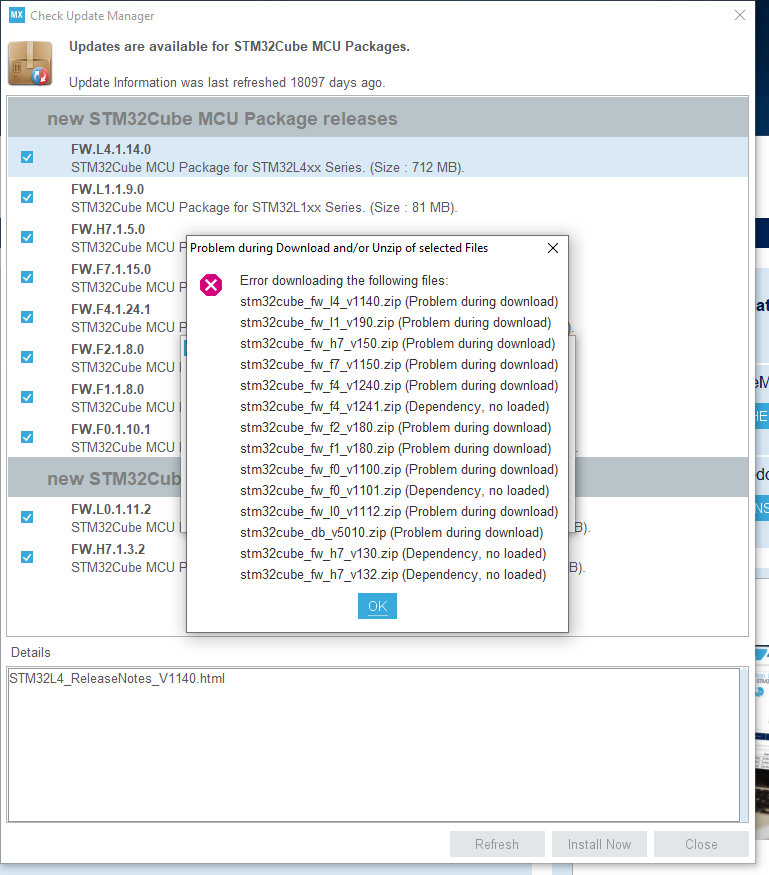Click OK in the download error dialog
Viewport: 769px width, 875px height.
pyautogui.click(x=377, y=606)
